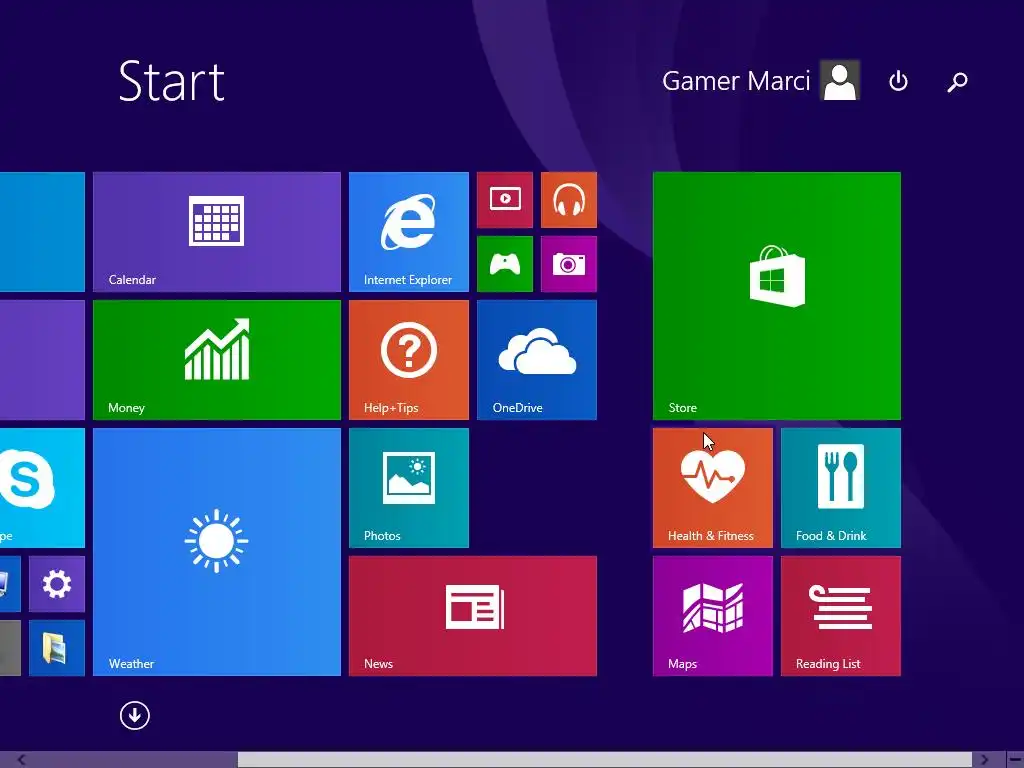
Task: Open the Health & Fitness tile
Action: pos(713,488)
